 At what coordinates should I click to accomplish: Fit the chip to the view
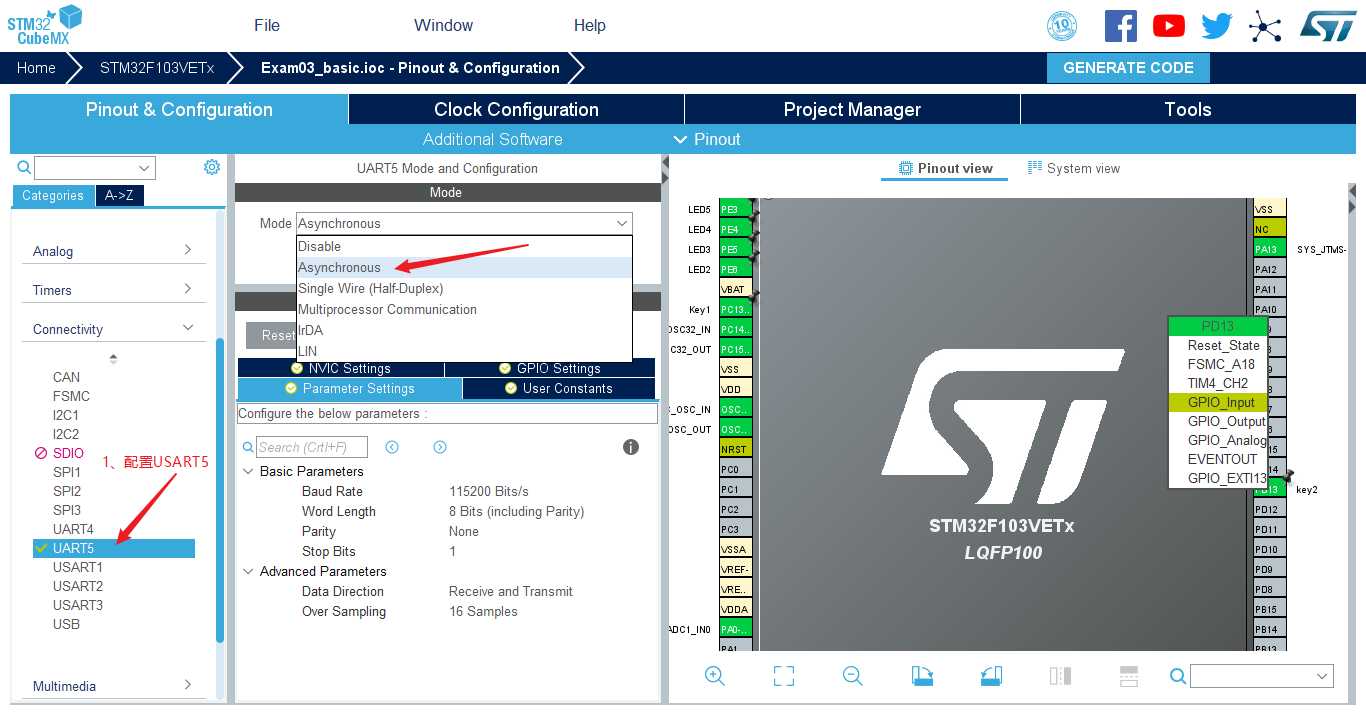click(x=784, y=676)
